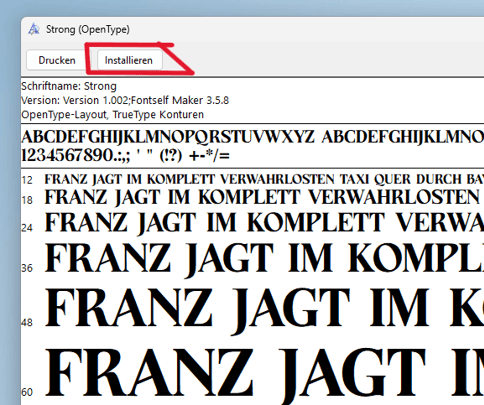This screenshot has width=484, height=405.
Task: Click the 'OpenType-Layout, TrueType Konturen' line
Action: pos(112,115)
